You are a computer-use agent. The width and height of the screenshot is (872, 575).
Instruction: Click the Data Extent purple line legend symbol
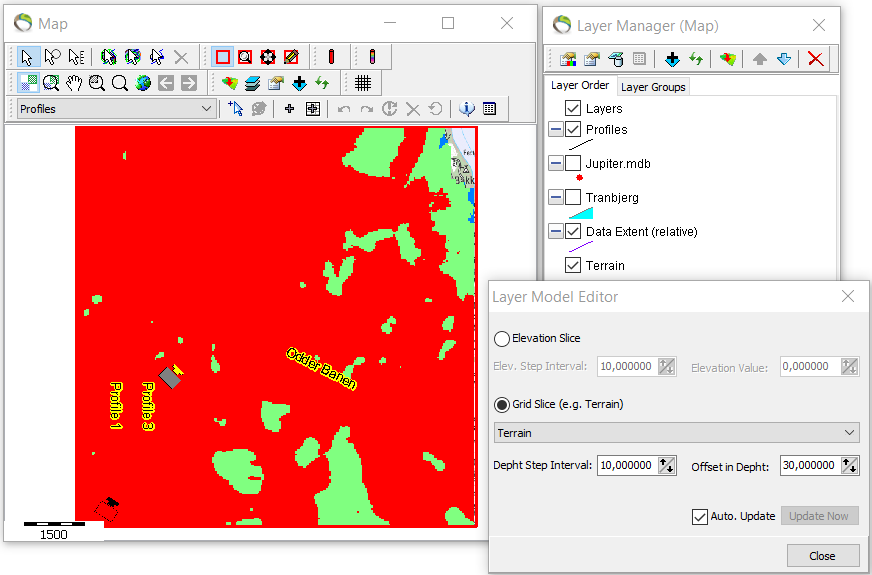tap(581, 246)
